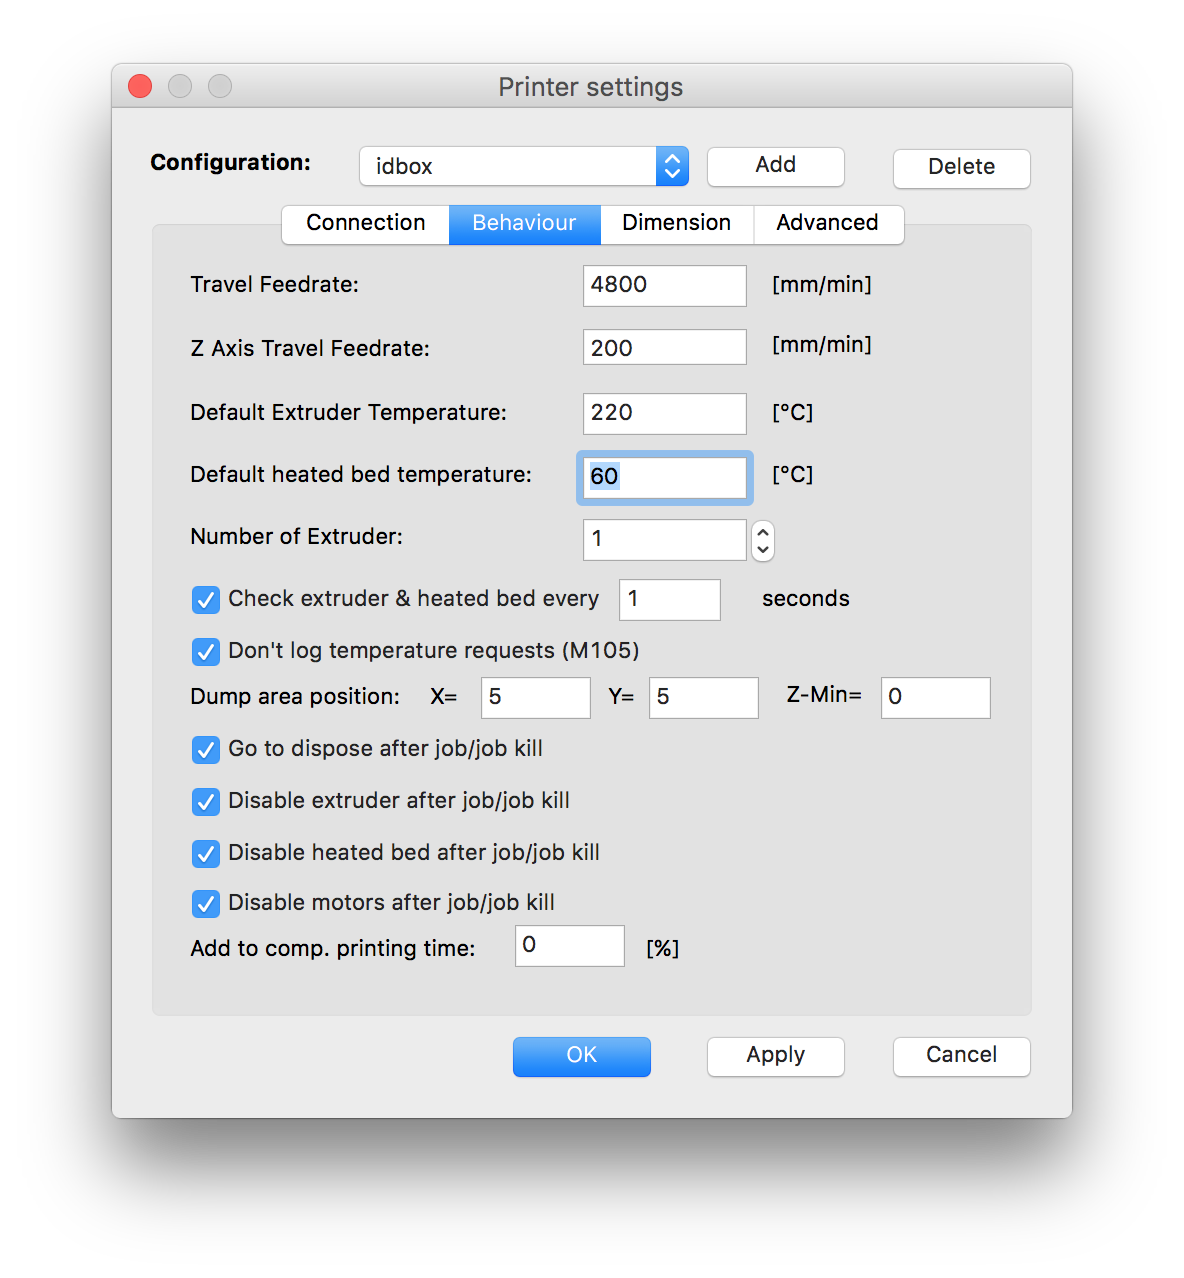Toggle 'Check extruder & heated bed' checkbox

tap(206, 600)
